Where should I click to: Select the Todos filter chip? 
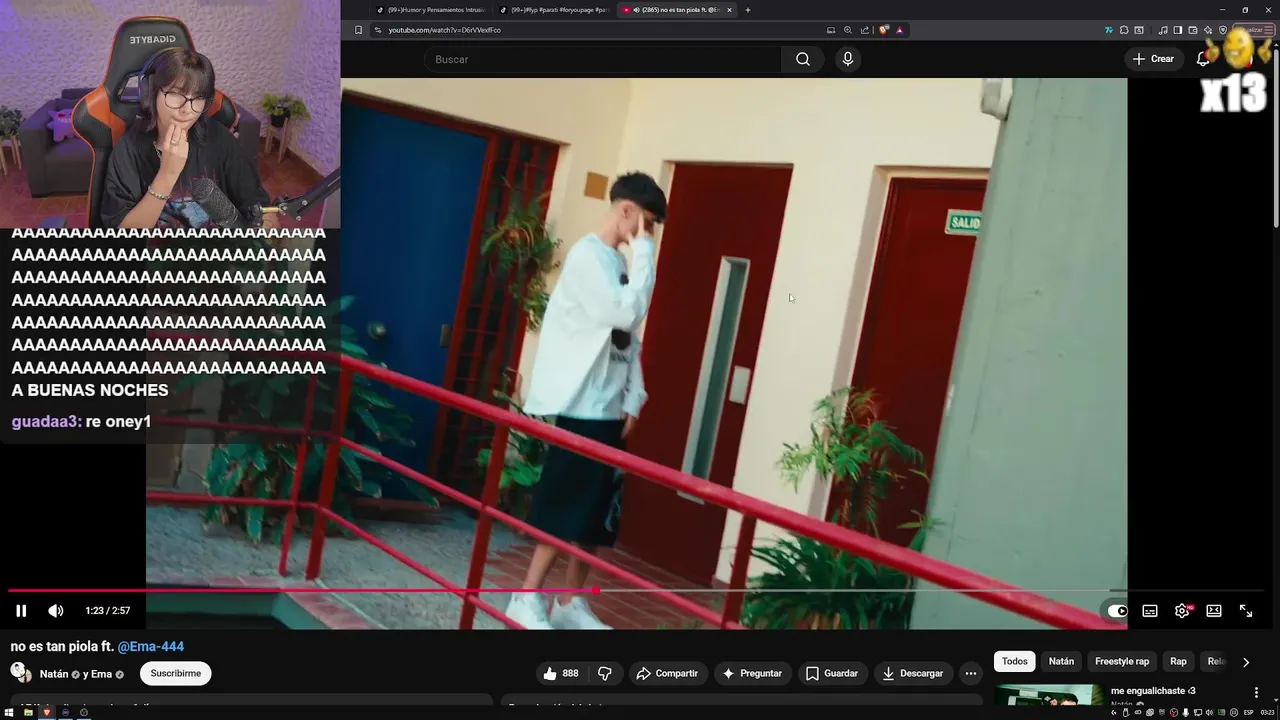(1015, 662)
